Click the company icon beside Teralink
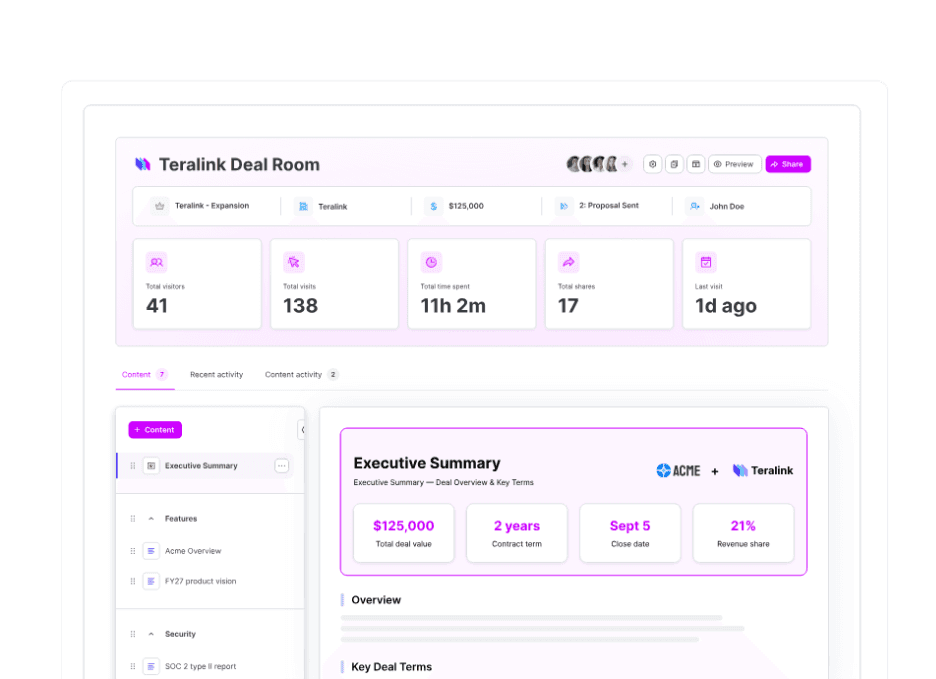This screenshot has height=679, width=936. 303,206
